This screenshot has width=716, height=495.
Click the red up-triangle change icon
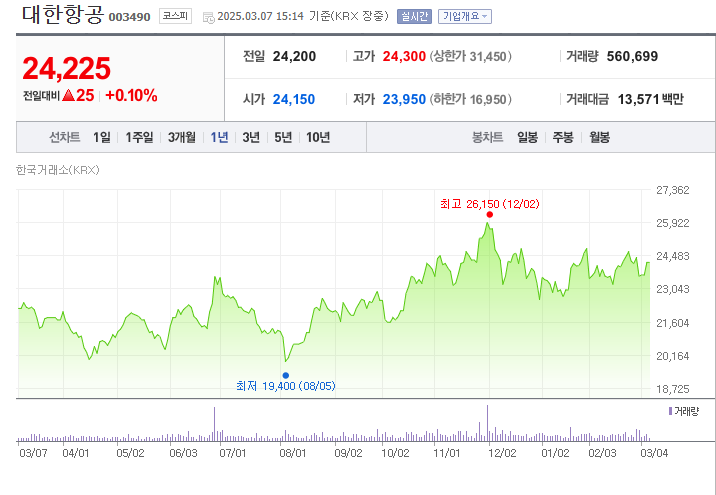tap(68, 95)
